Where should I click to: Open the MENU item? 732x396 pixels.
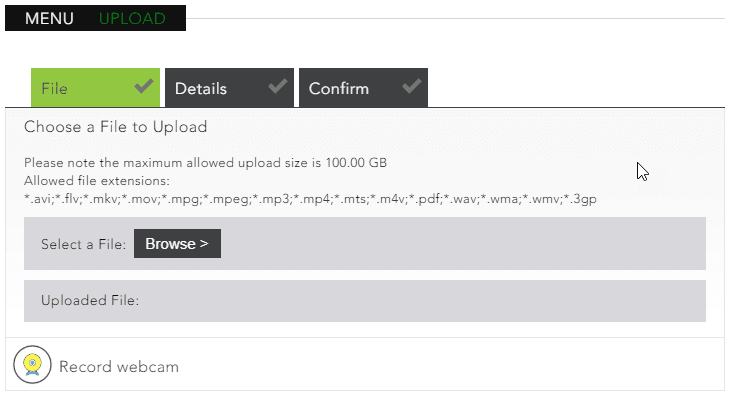pyautogui.click(x=49, y=19)
